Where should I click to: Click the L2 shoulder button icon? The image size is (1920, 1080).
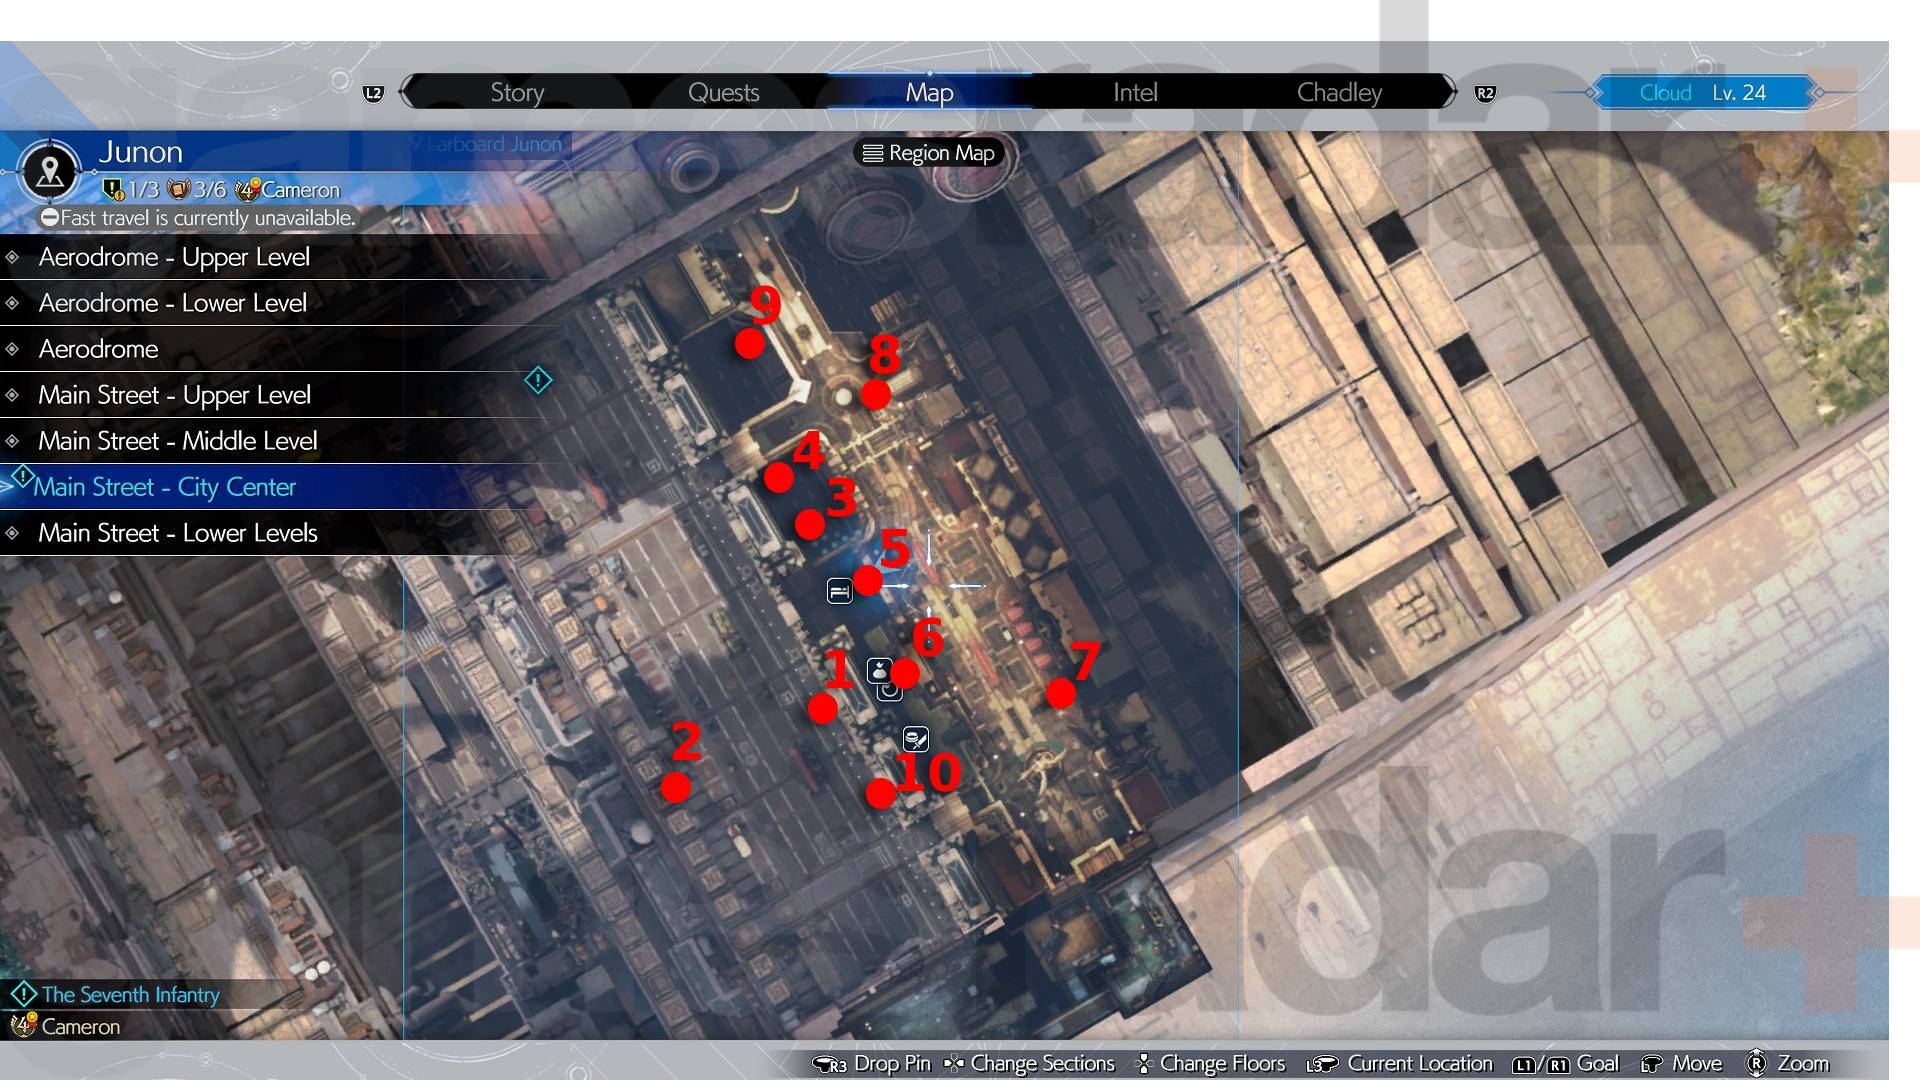373,93
